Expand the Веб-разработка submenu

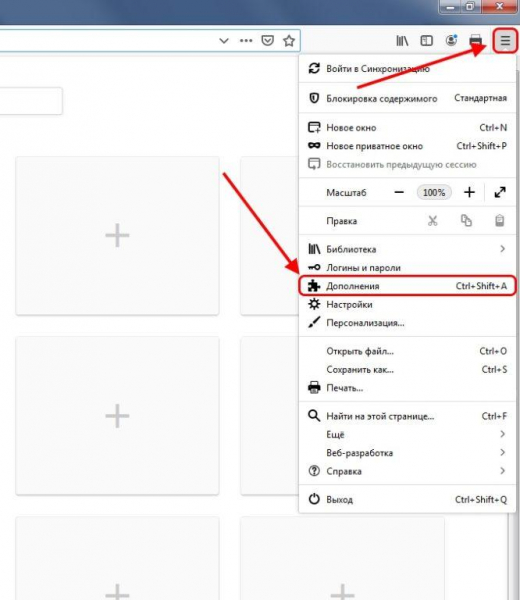tap(408, 453)
